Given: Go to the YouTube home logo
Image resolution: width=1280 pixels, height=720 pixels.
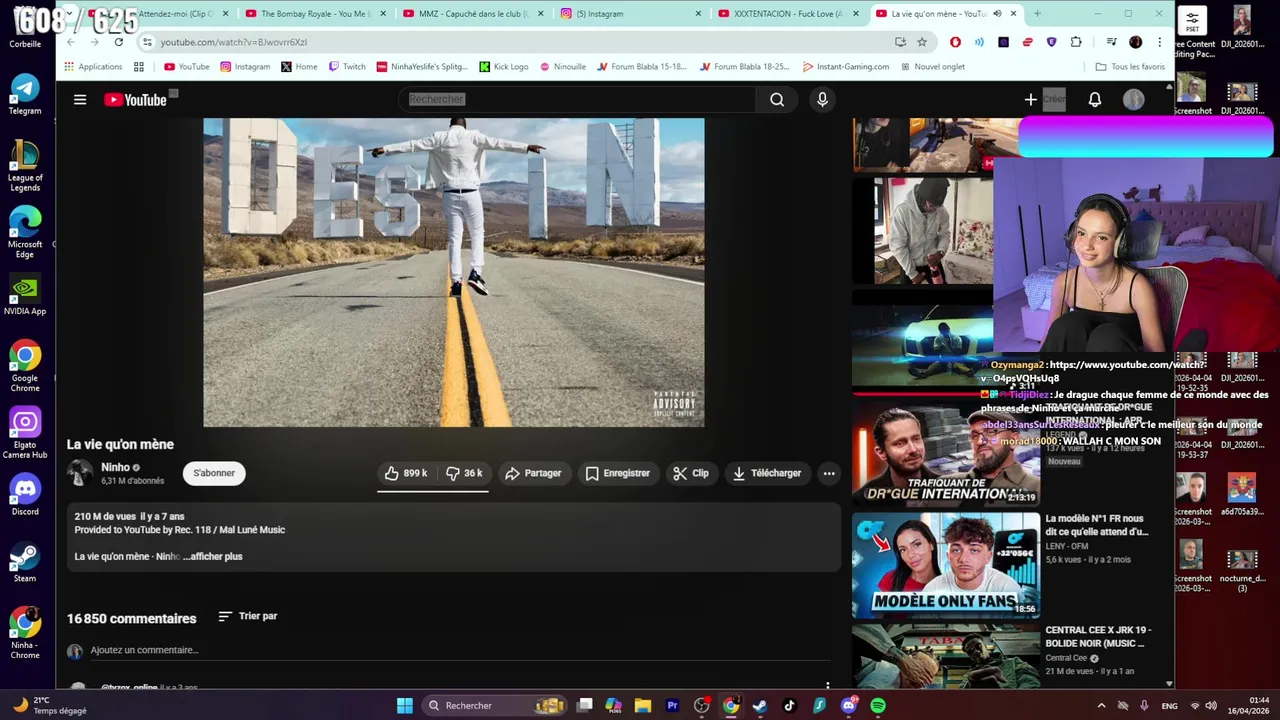Looking at the screenshot, I should pos(135,99).
